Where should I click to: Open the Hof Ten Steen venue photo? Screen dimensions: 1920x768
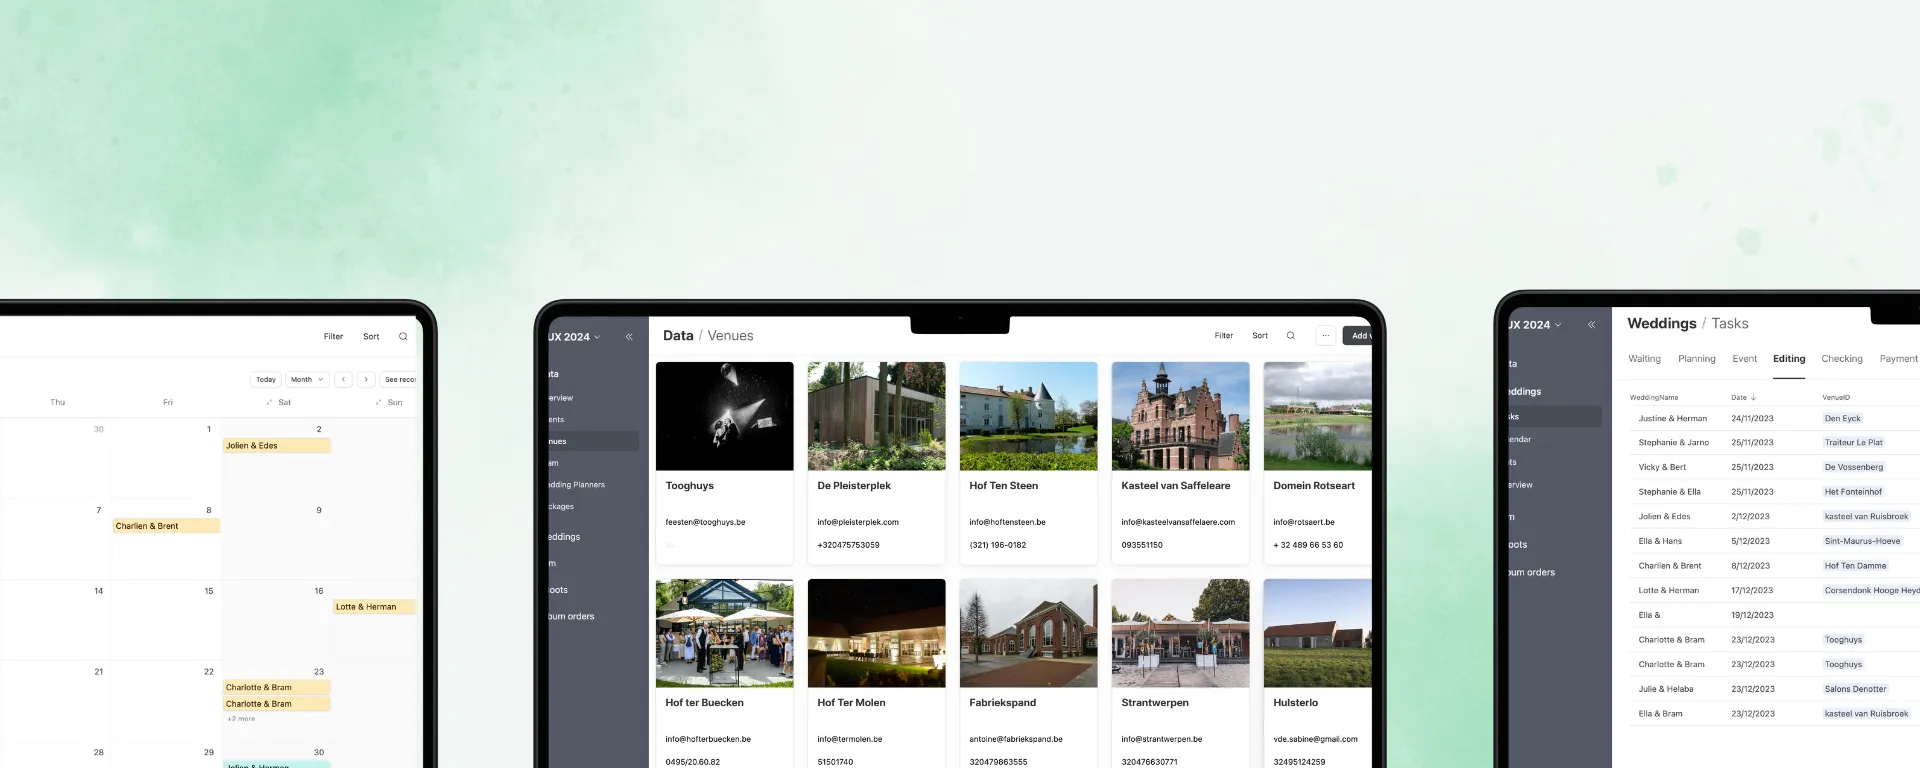click(1028, 416)
